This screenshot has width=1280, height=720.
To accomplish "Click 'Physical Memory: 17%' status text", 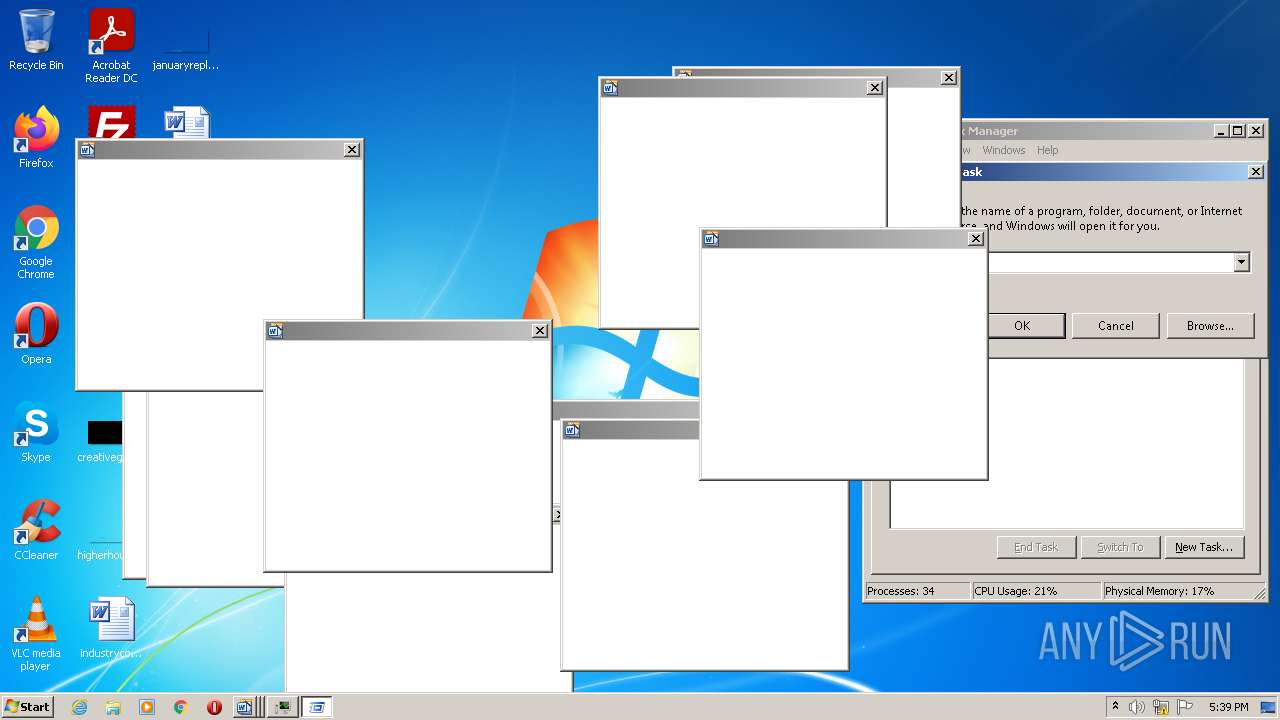I will (x=1160, y=591).
